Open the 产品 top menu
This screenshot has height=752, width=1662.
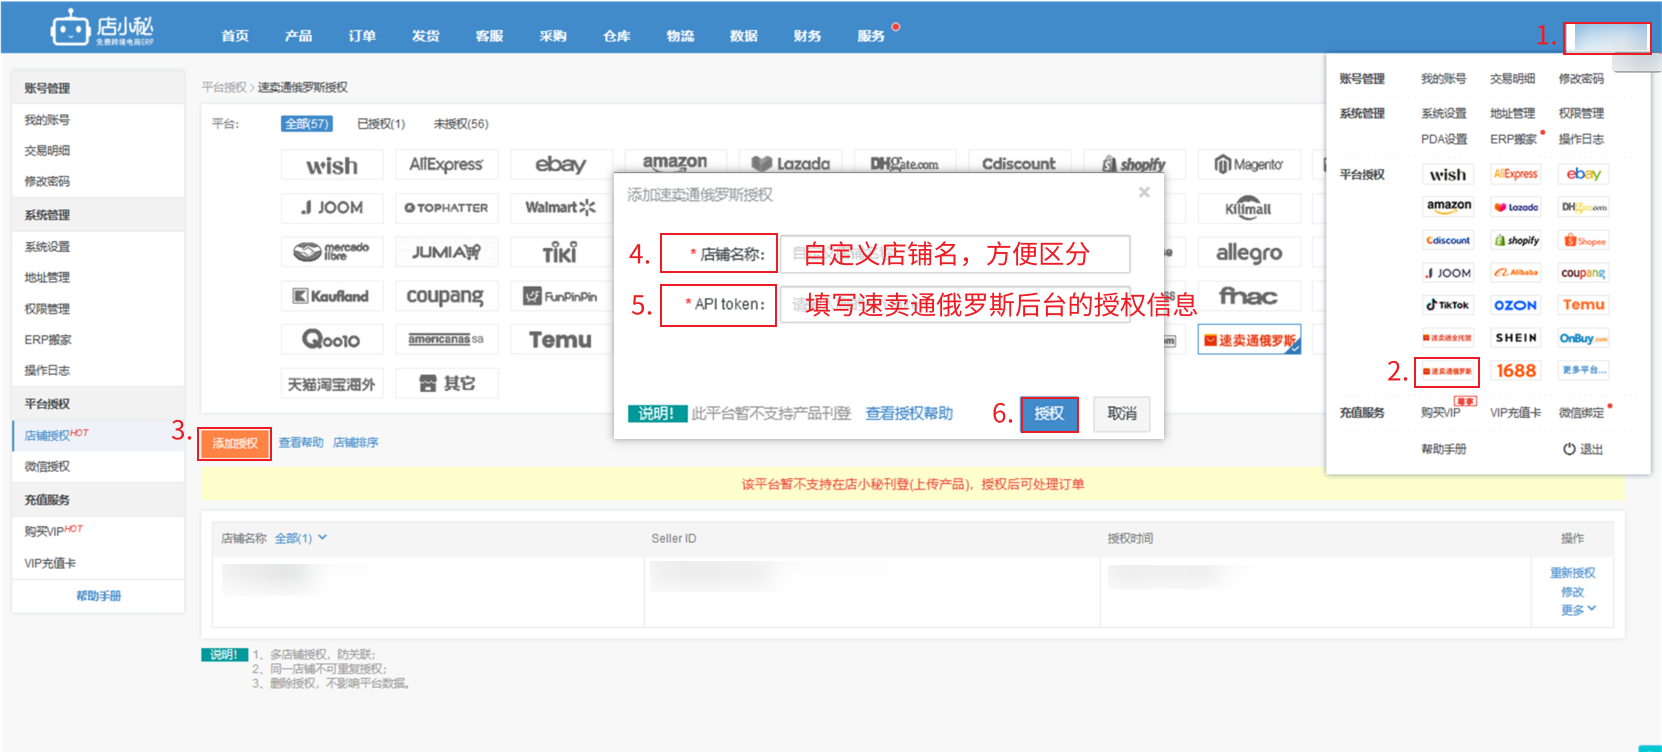pyautogui.click(x=298, y=36)
